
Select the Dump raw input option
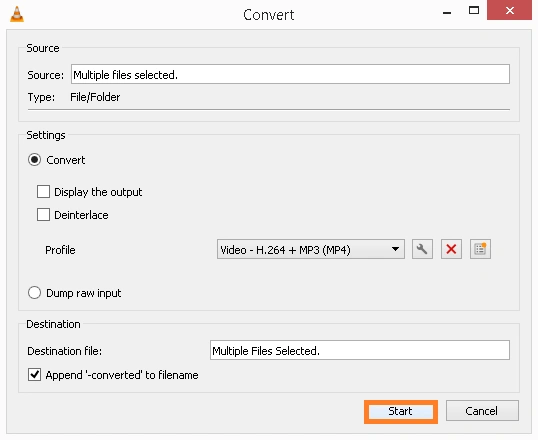(x=34, y=293)
